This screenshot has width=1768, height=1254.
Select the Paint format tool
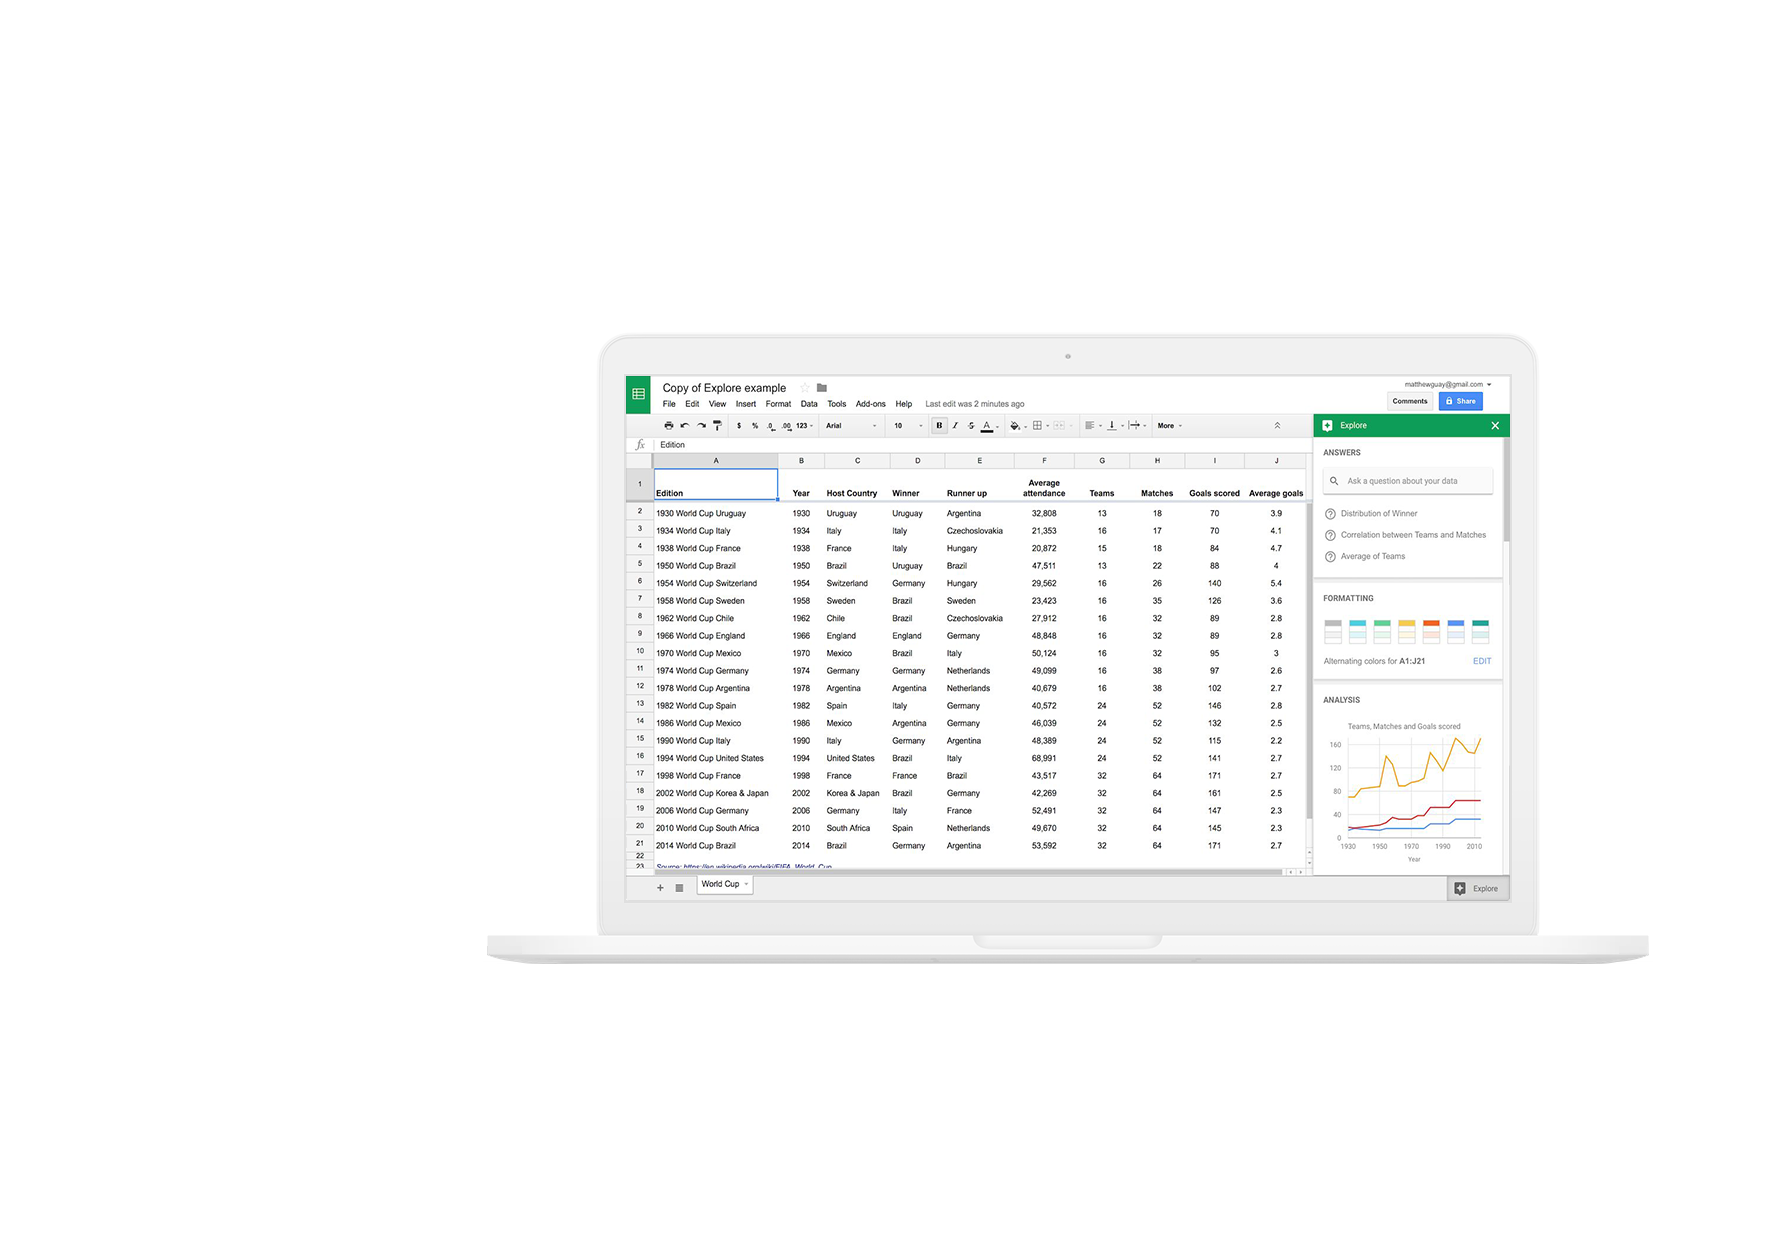717,426
